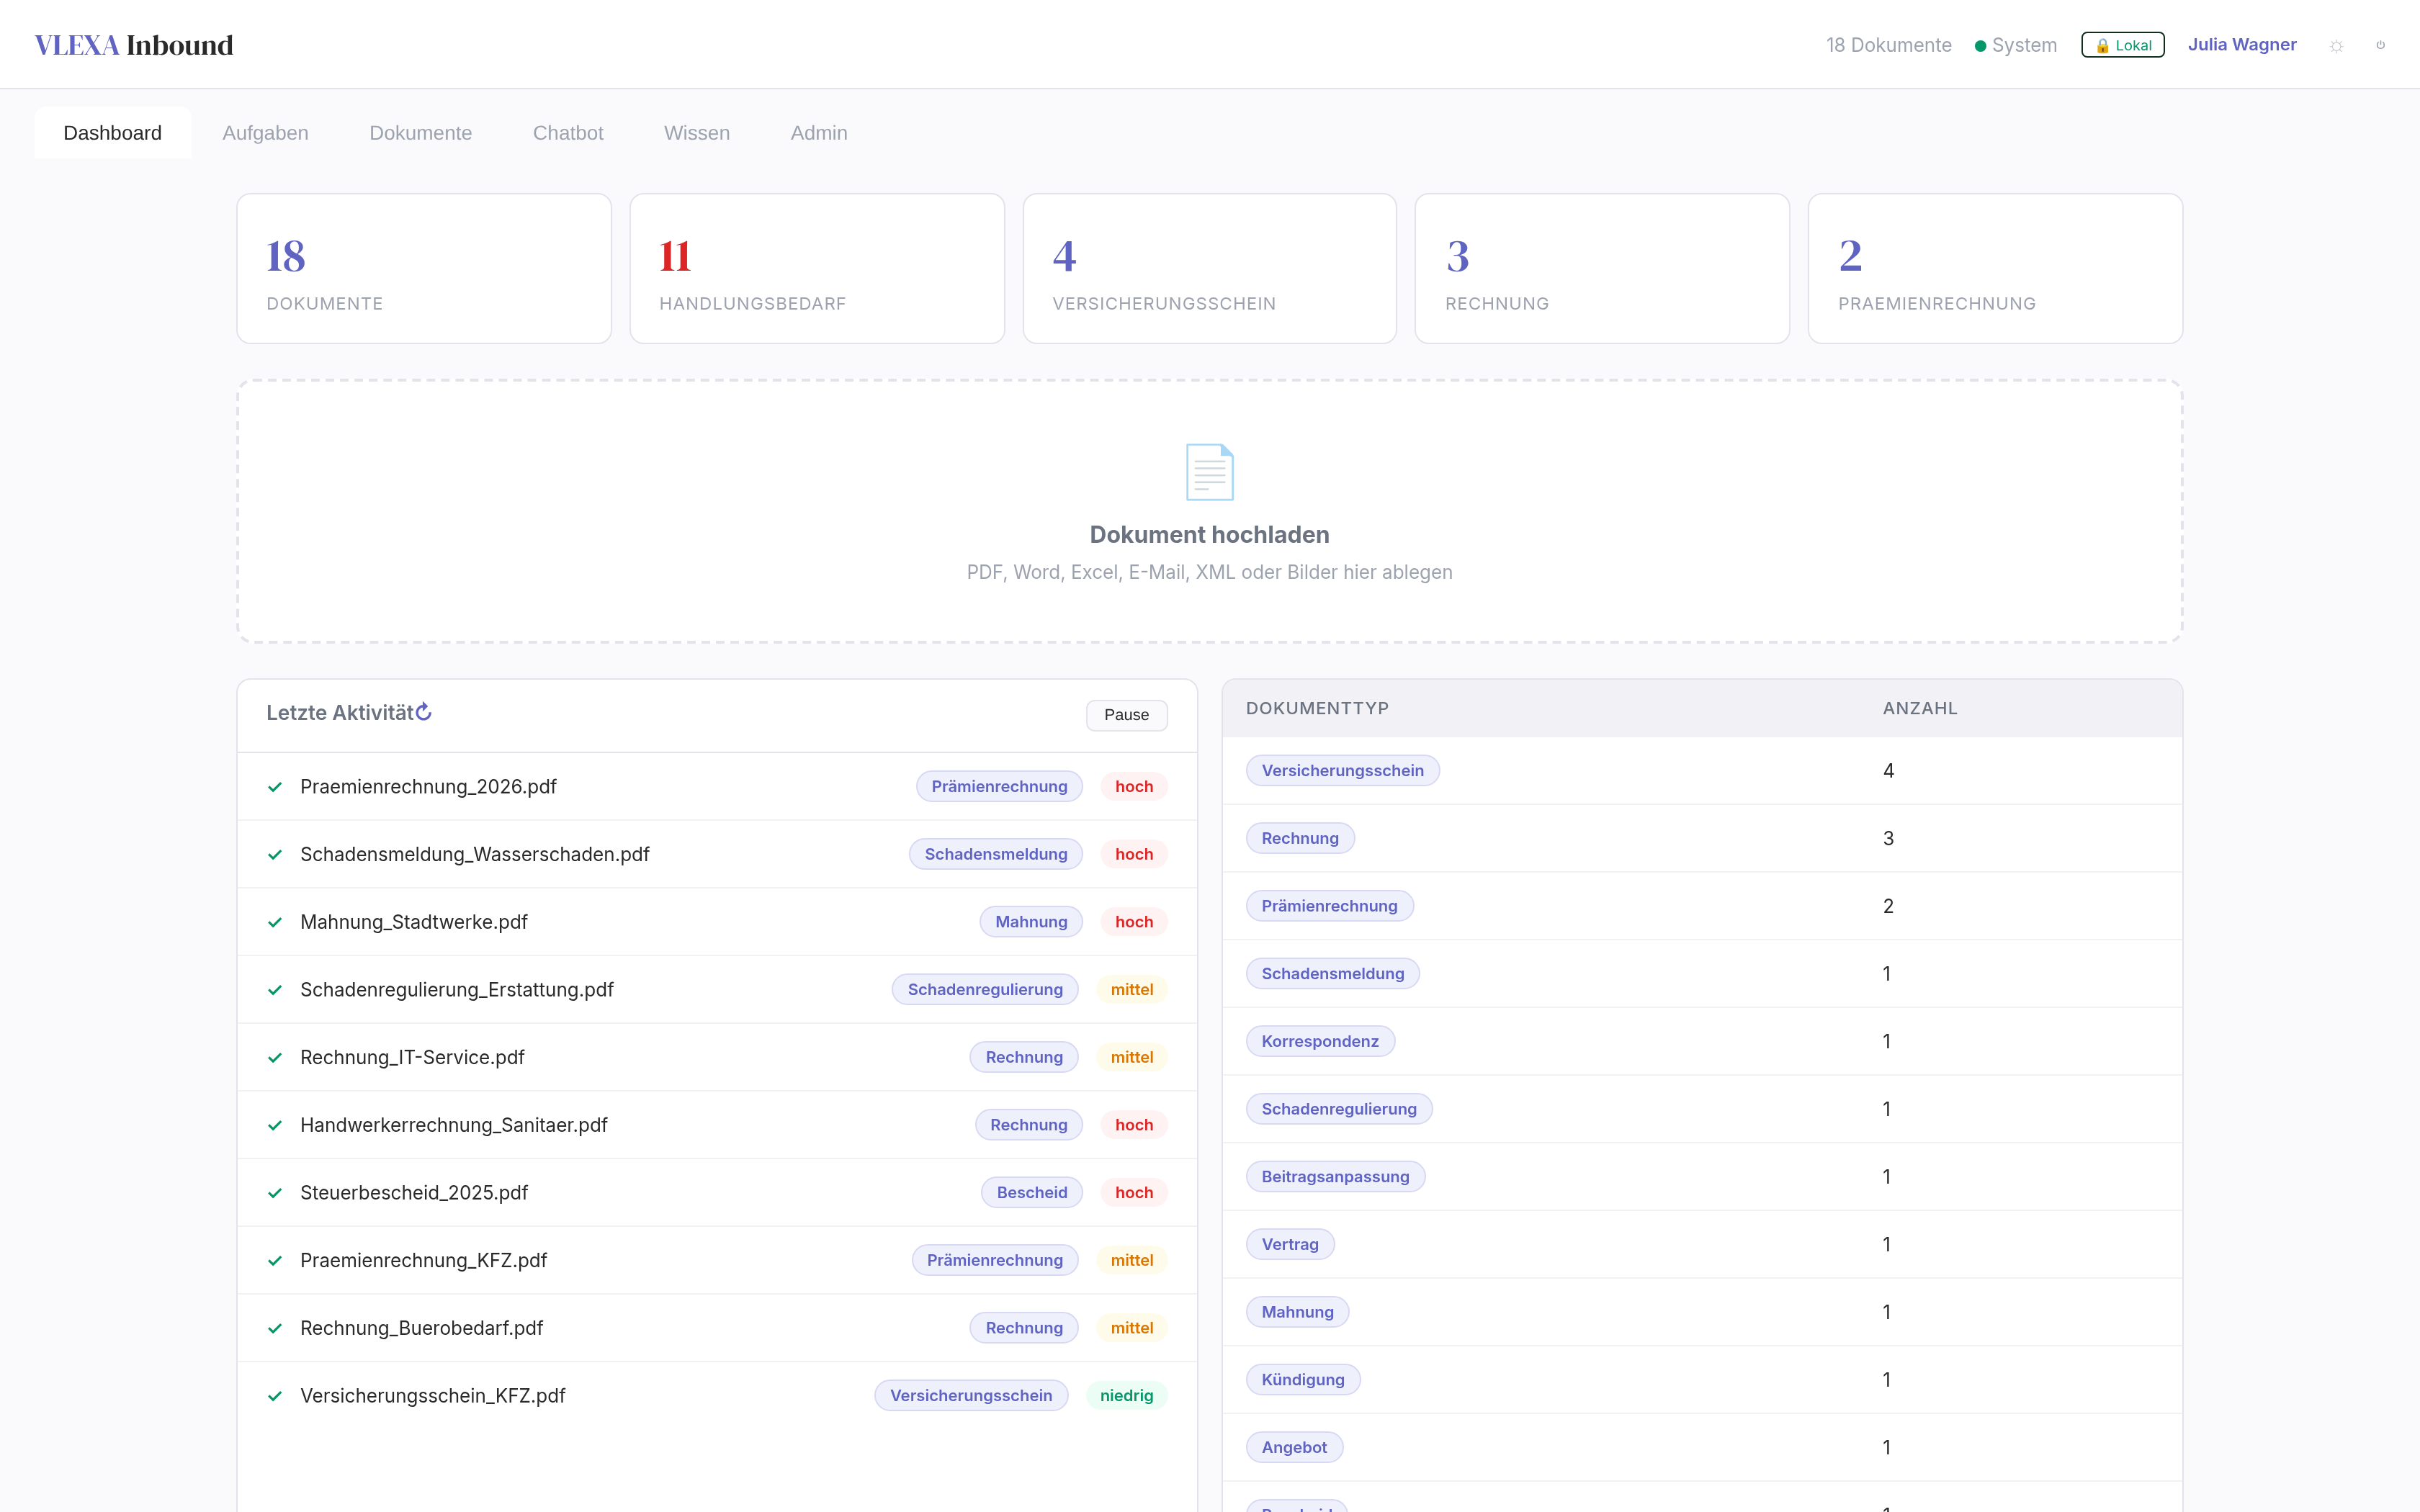Click the Angebot type tag
This screenshot has width=2420, height=1512.
click(x=1294, y=1448)
